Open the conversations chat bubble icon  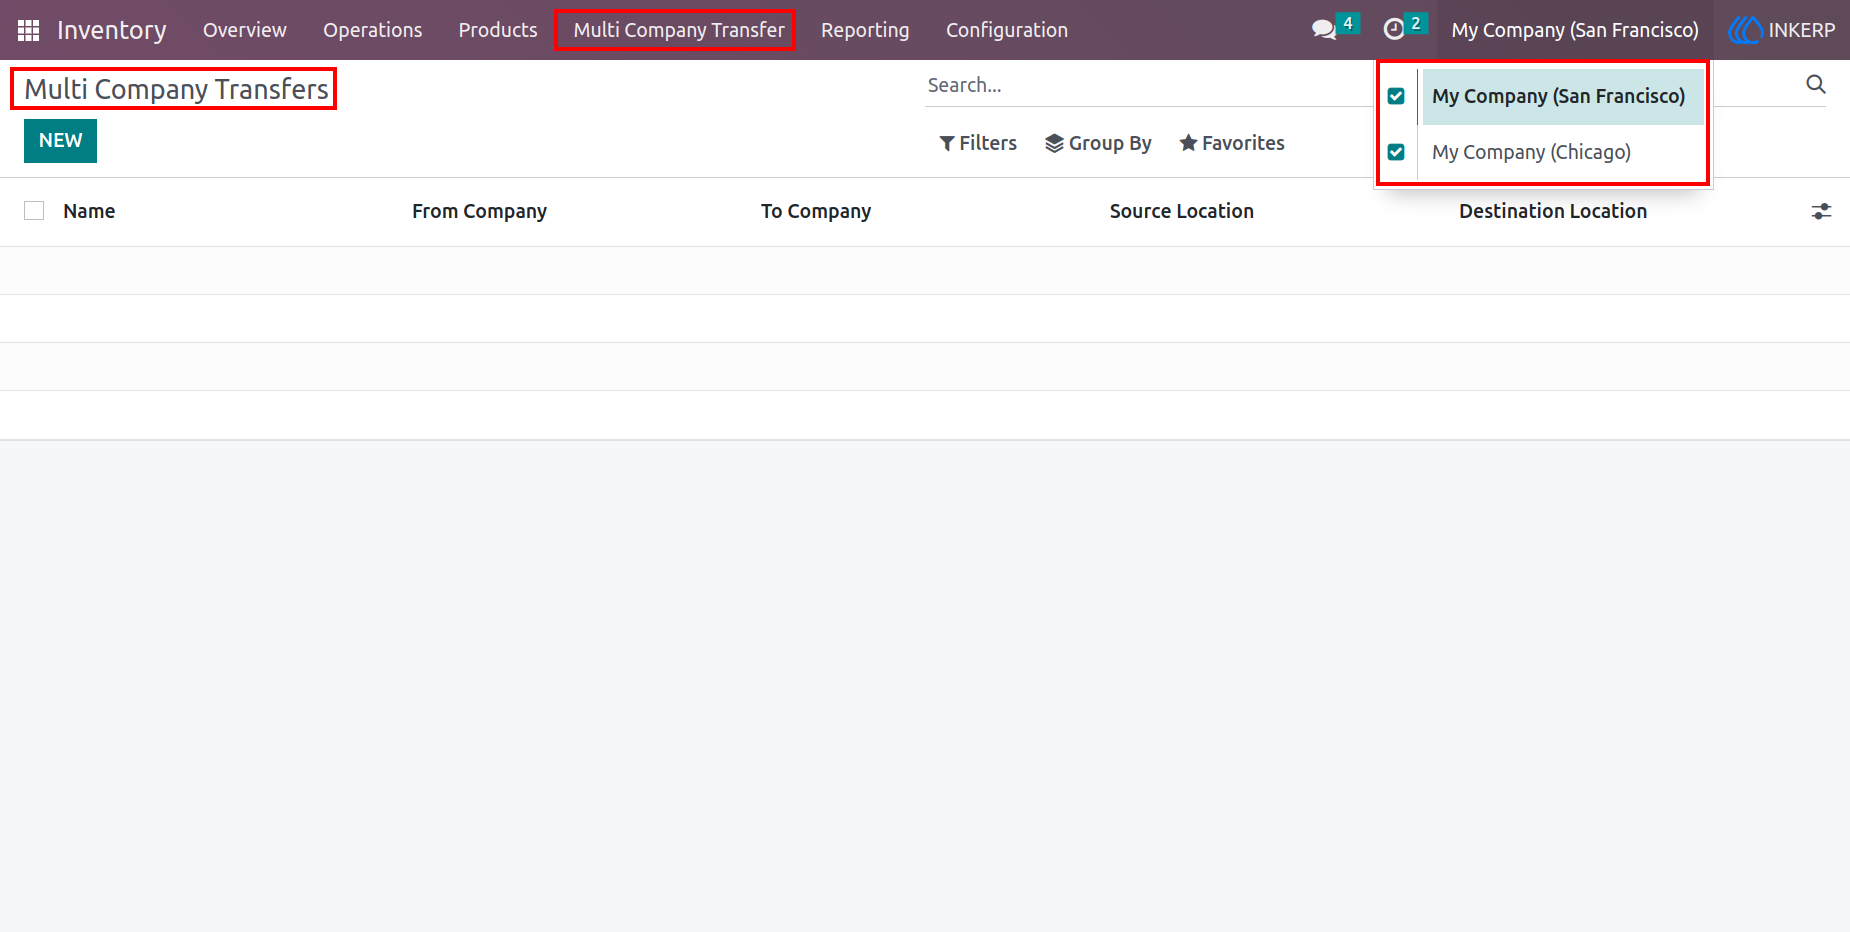point(1324,29)
